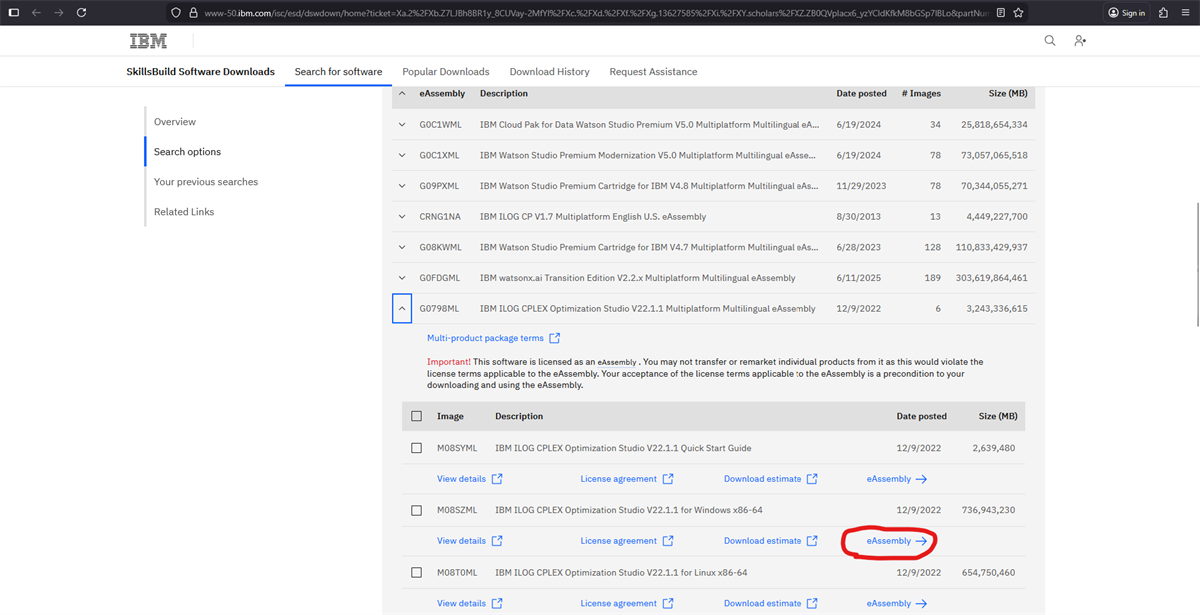Click the browser address bar URL
Viewport: 1200px width, 615px height.
click(x=598, y=13)
